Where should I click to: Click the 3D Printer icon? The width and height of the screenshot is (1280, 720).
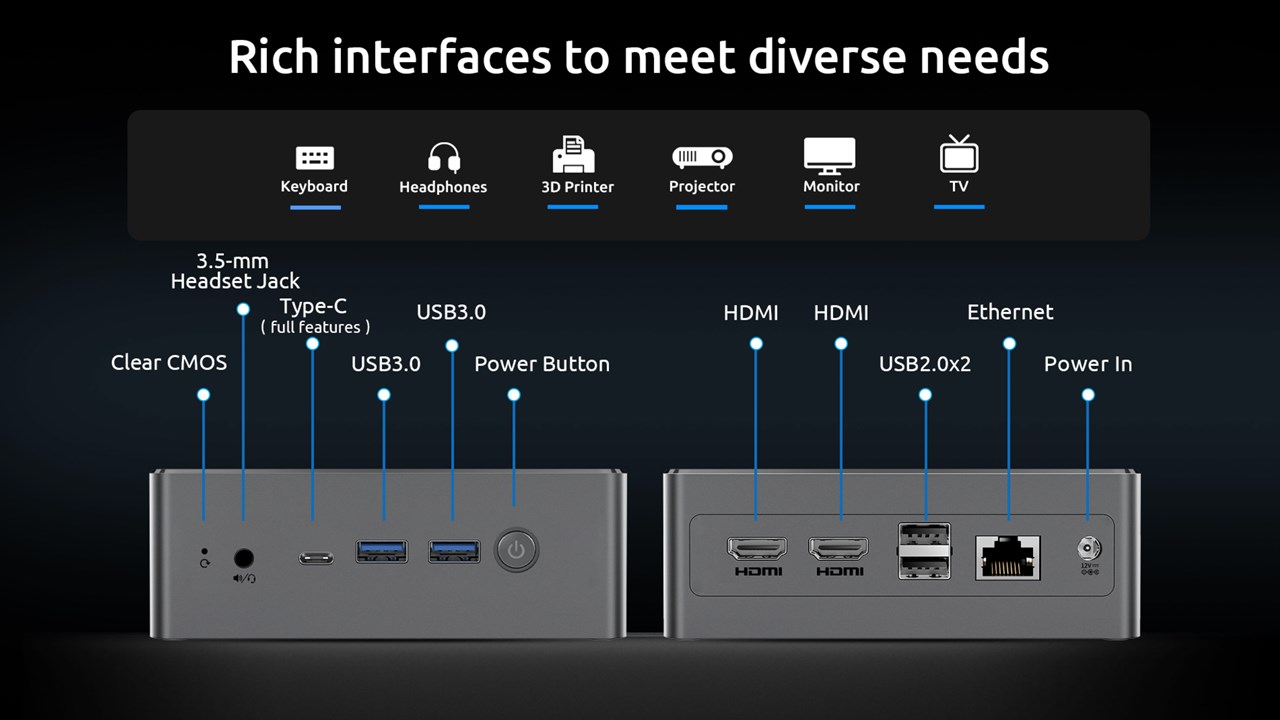[x=574, y=155]
